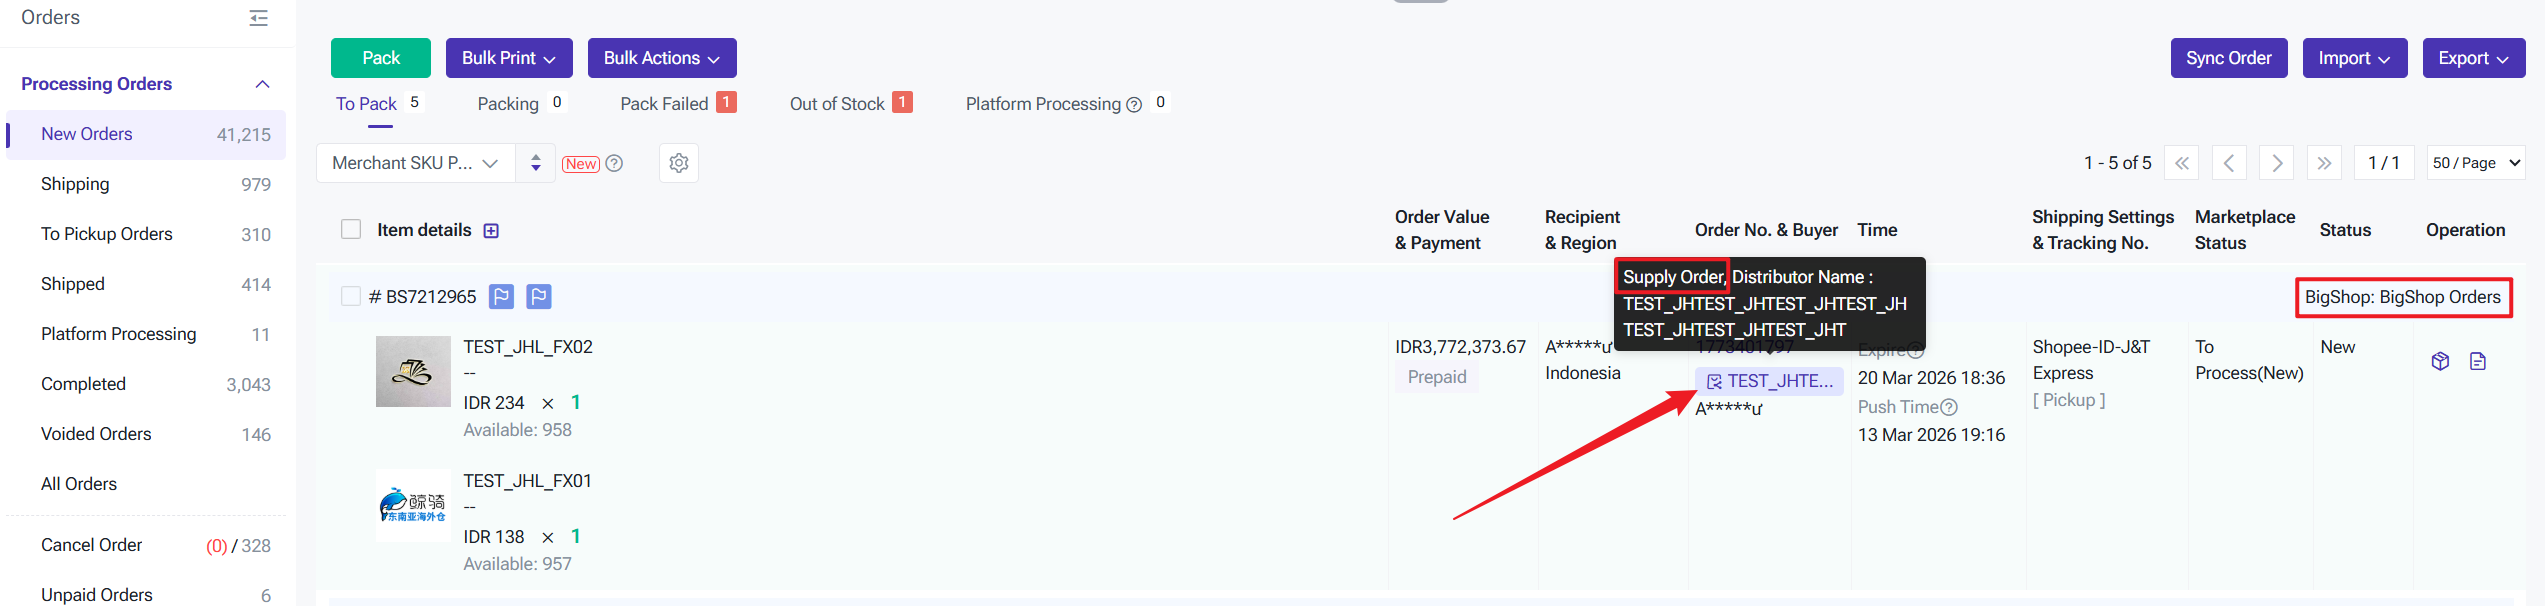Click the help icon beside New label
Screen dimensions: 2545x606
point(614,163)
